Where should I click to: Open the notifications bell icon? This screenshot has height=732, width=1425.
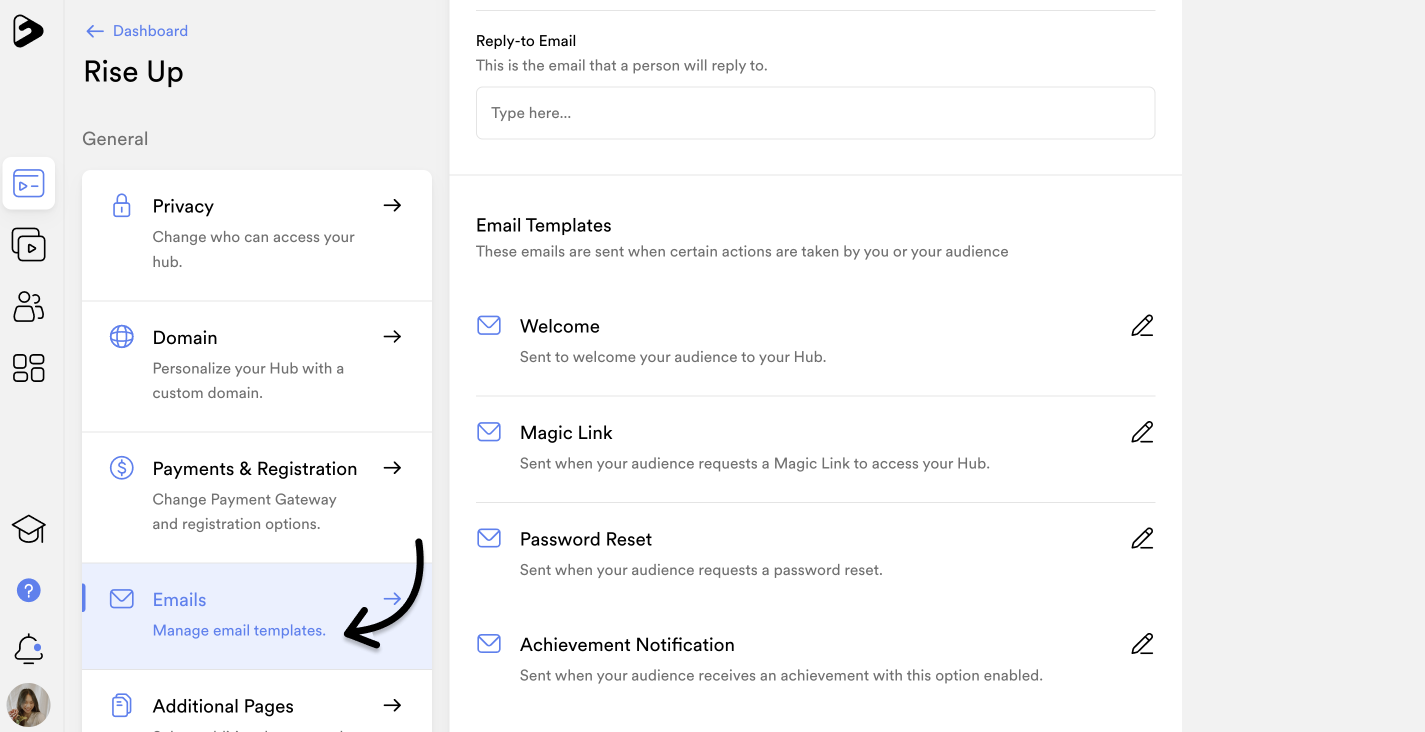(29, 650)
